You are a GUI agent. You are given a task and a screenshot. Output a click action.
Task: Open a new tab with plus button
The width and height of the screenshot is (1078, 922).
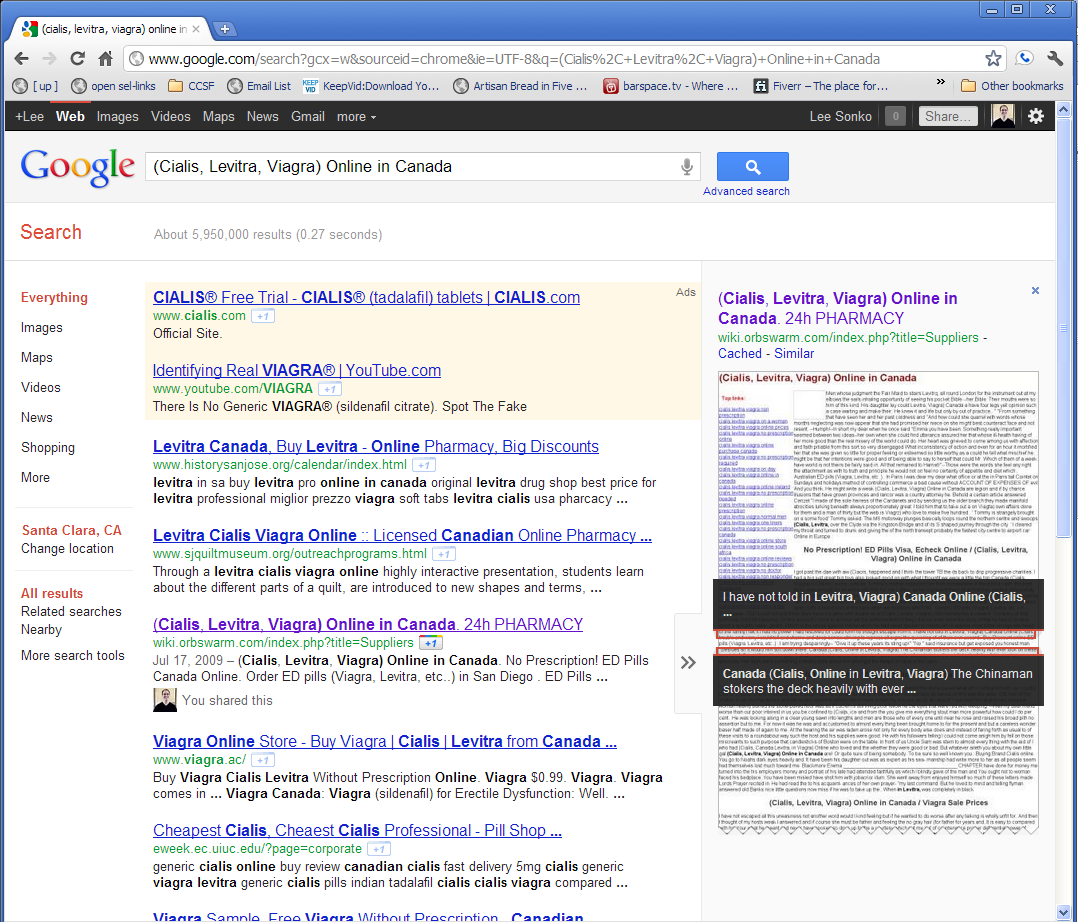(x=225, y=29)
